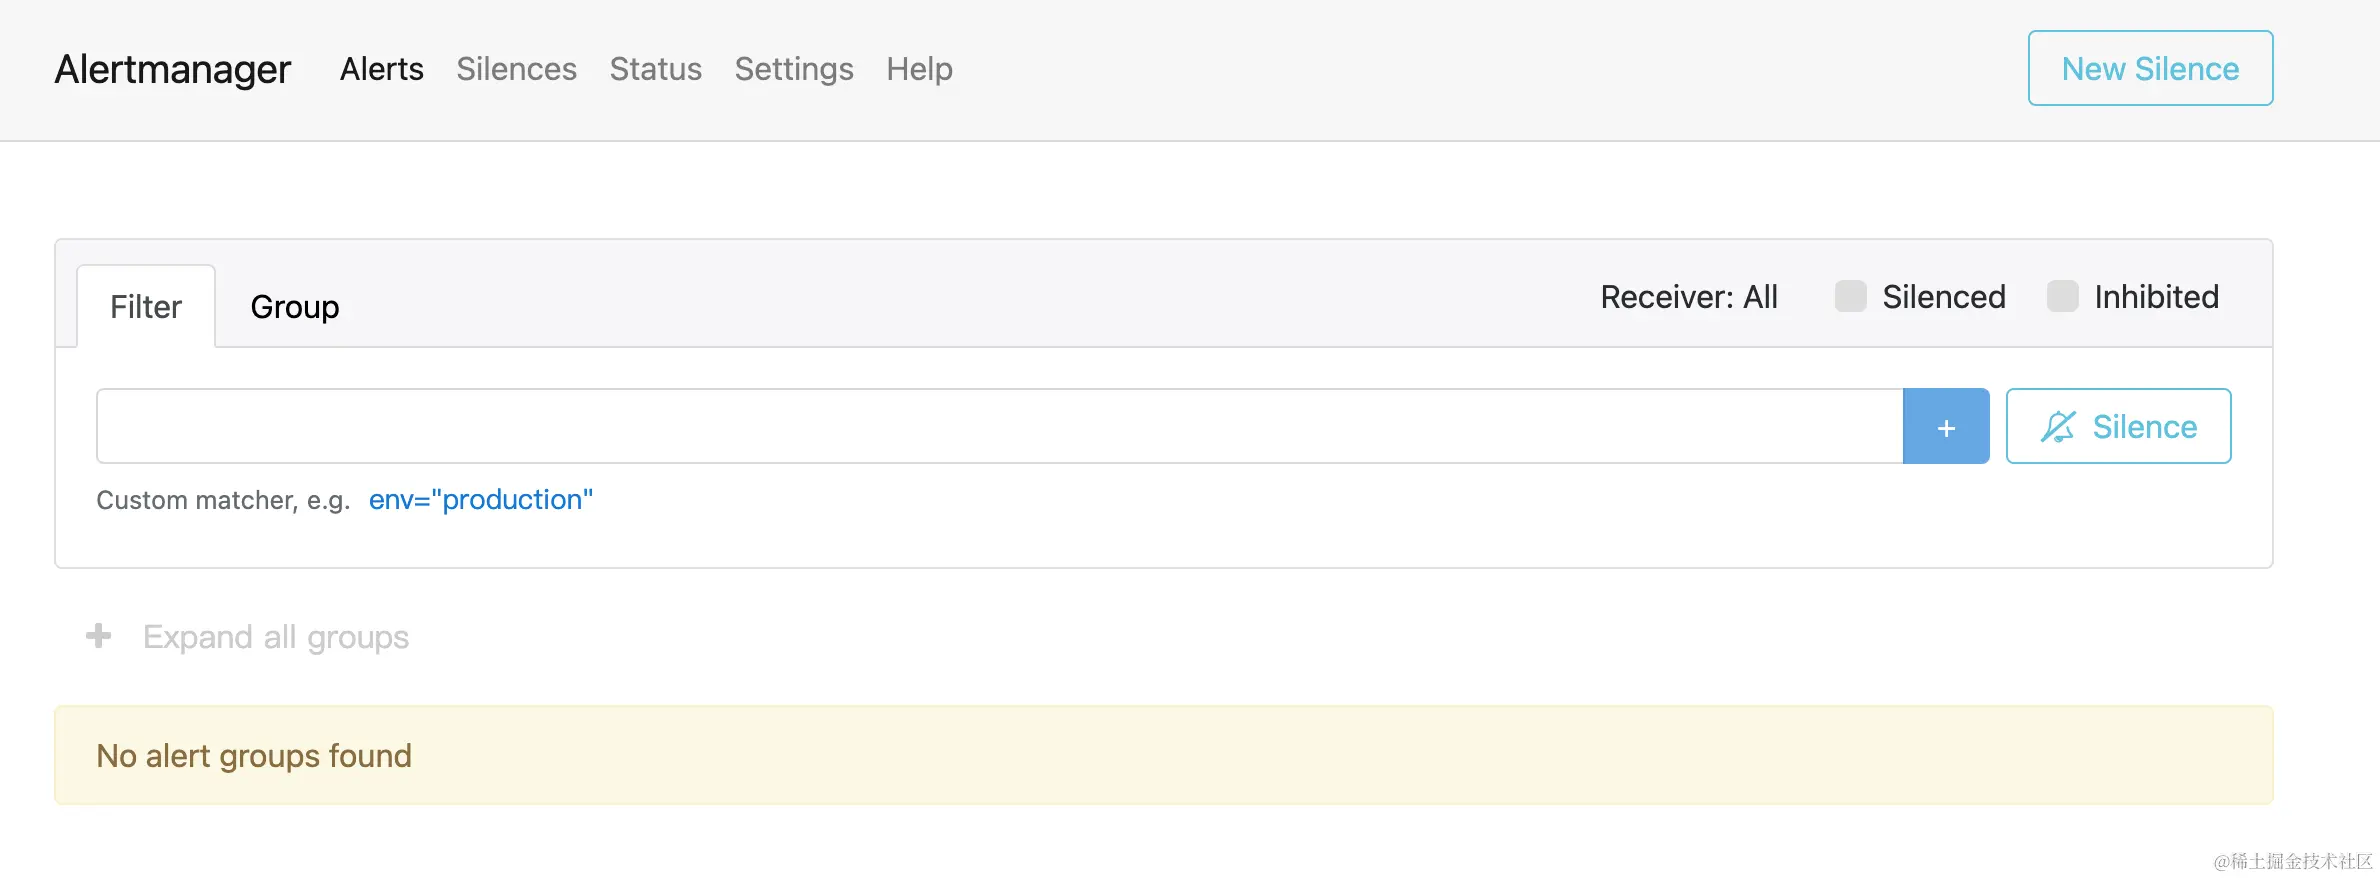This screenshot has height=878, width=2380.
Task: Open the Status page
Action: [x=655, y=69]
